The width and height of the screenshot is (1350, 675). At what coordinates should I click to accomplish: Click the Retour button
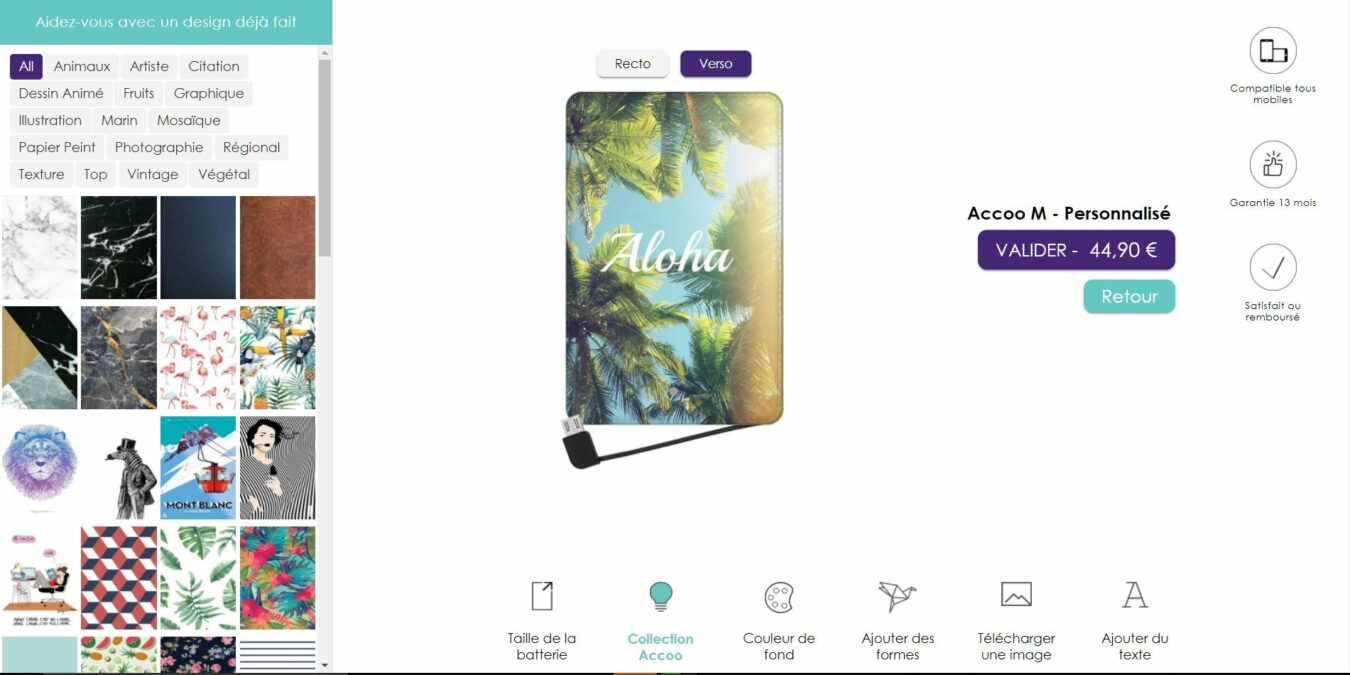(1129, 296)
